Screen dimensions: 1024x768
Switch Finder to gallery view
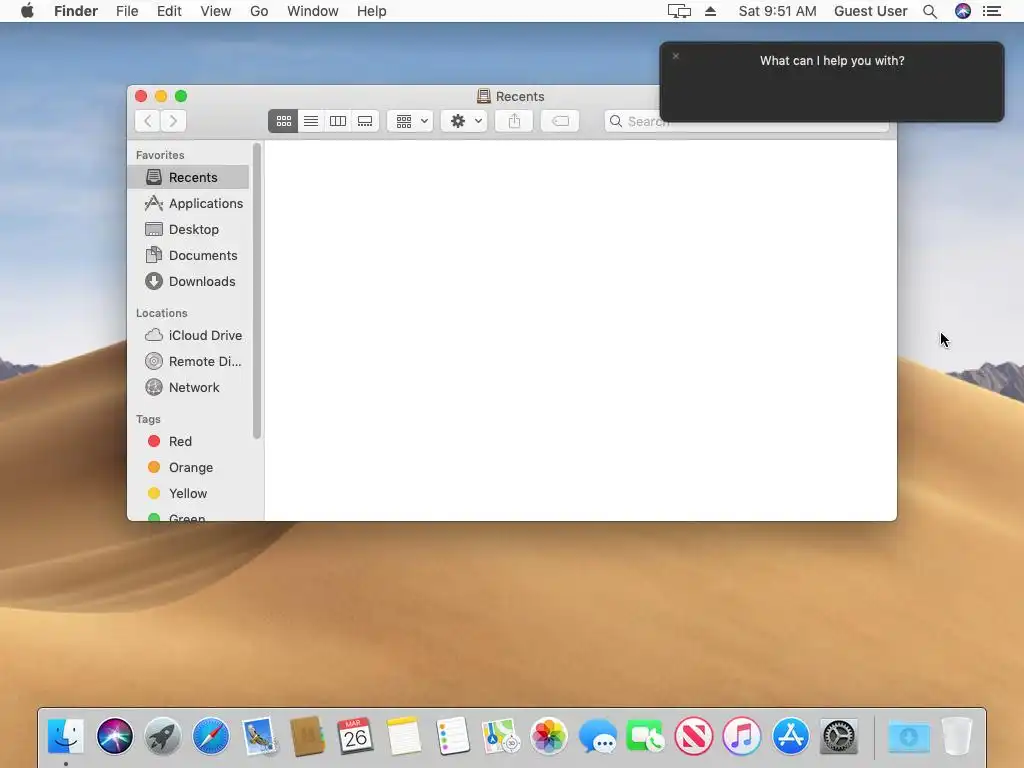pos(365,121)
